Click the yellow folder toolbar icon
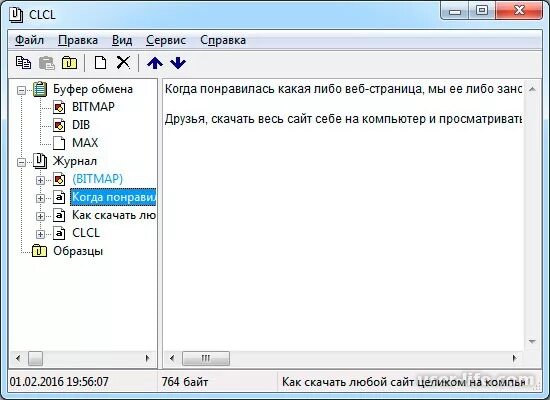Screen dimensions: 550x400 (x=69, y=63)
